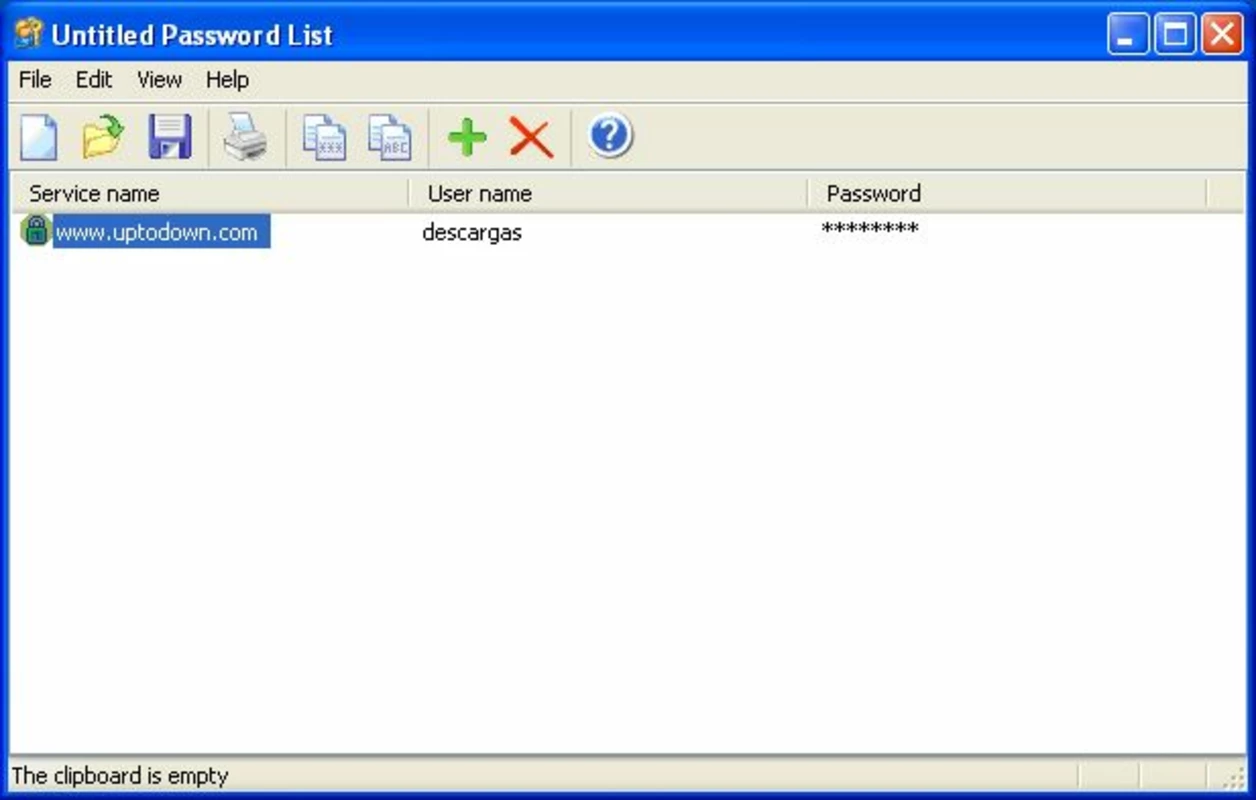This screenshot has height=800, width=1256.
Task: Create a new password list
Action: click(39, 137)
